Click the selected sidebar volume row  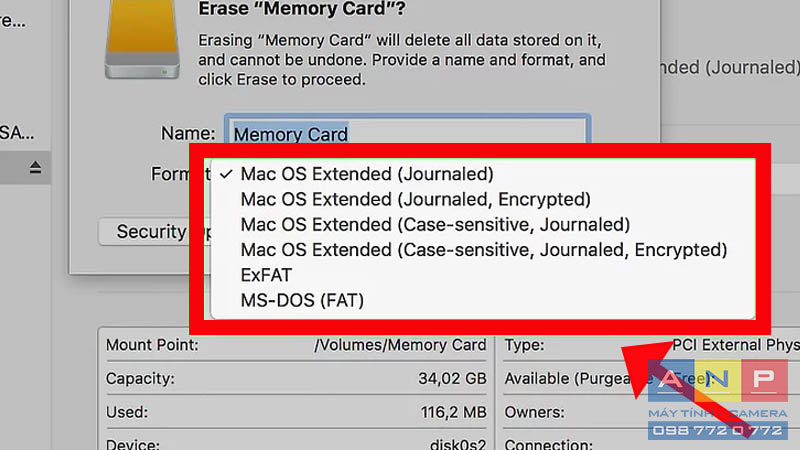pyautogui.click(x=25, y=167)
